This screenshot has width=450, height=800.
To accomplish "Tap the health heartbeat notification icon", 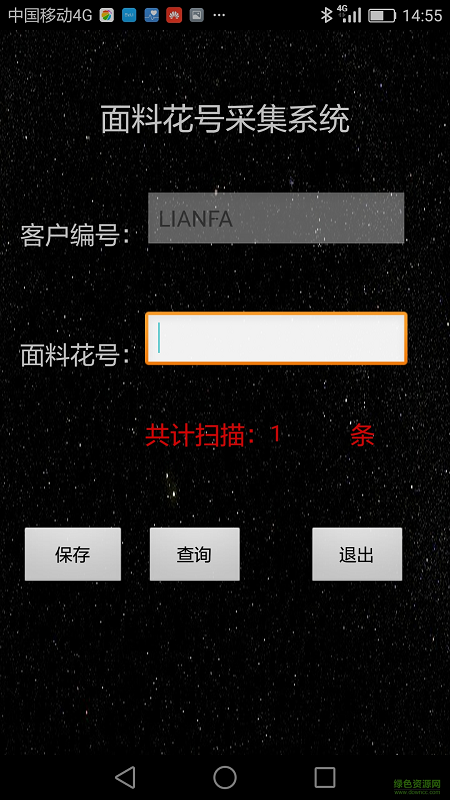I will click(152, 15).
